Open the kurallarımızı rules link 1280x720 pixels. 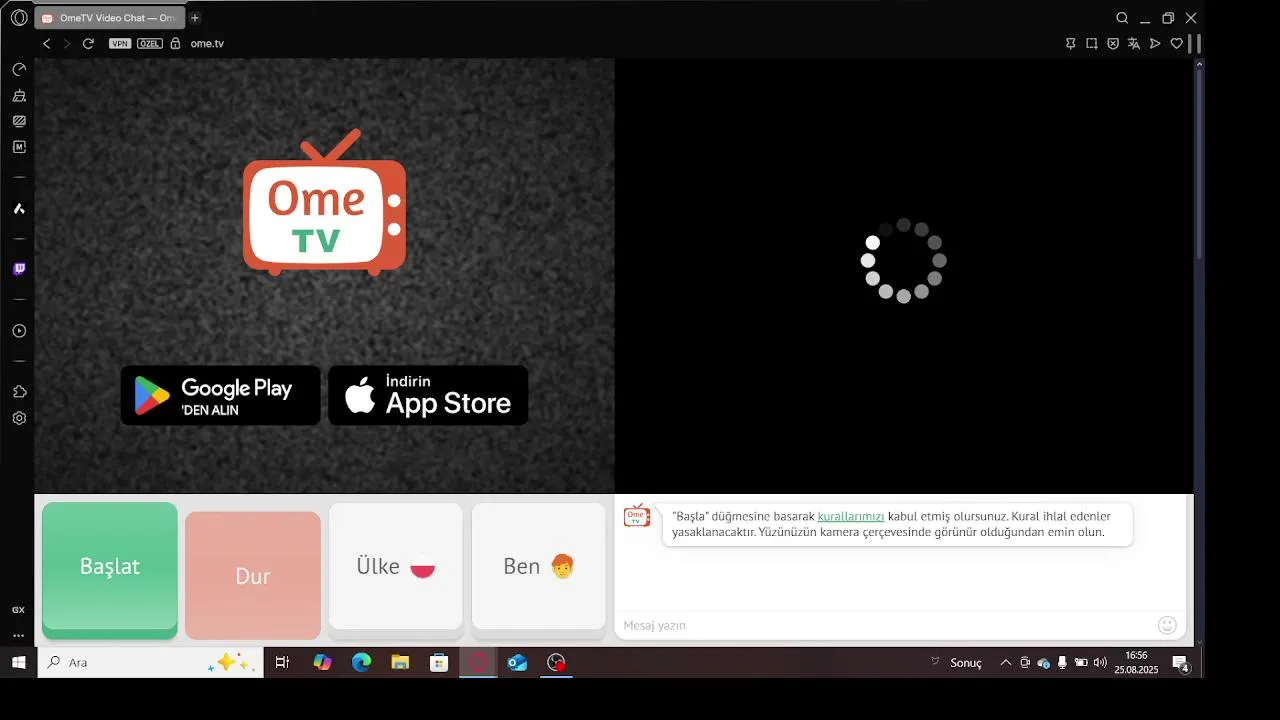(851, 516)
